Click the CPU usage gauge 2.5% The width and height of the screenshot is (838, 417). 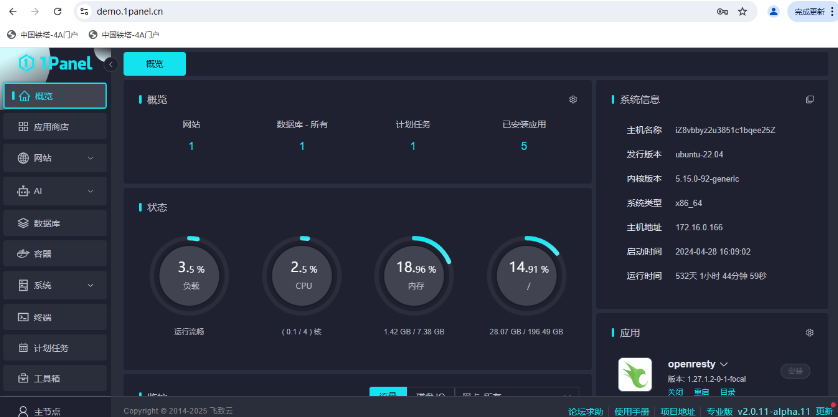(302, 276)
